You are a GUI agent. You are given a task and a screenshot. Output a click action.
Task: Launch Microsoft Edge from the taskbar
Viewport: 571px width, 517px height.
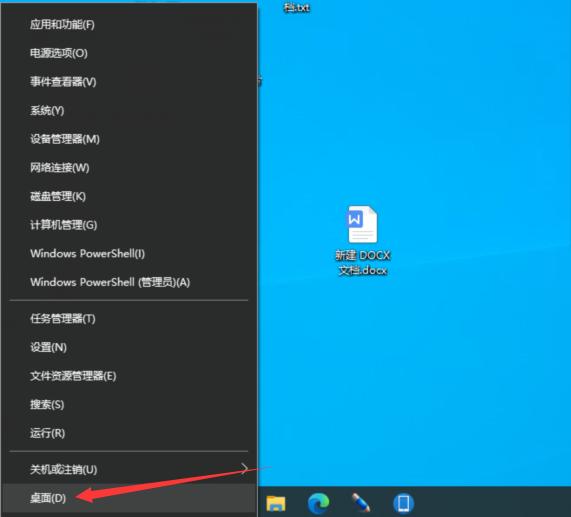319,504
